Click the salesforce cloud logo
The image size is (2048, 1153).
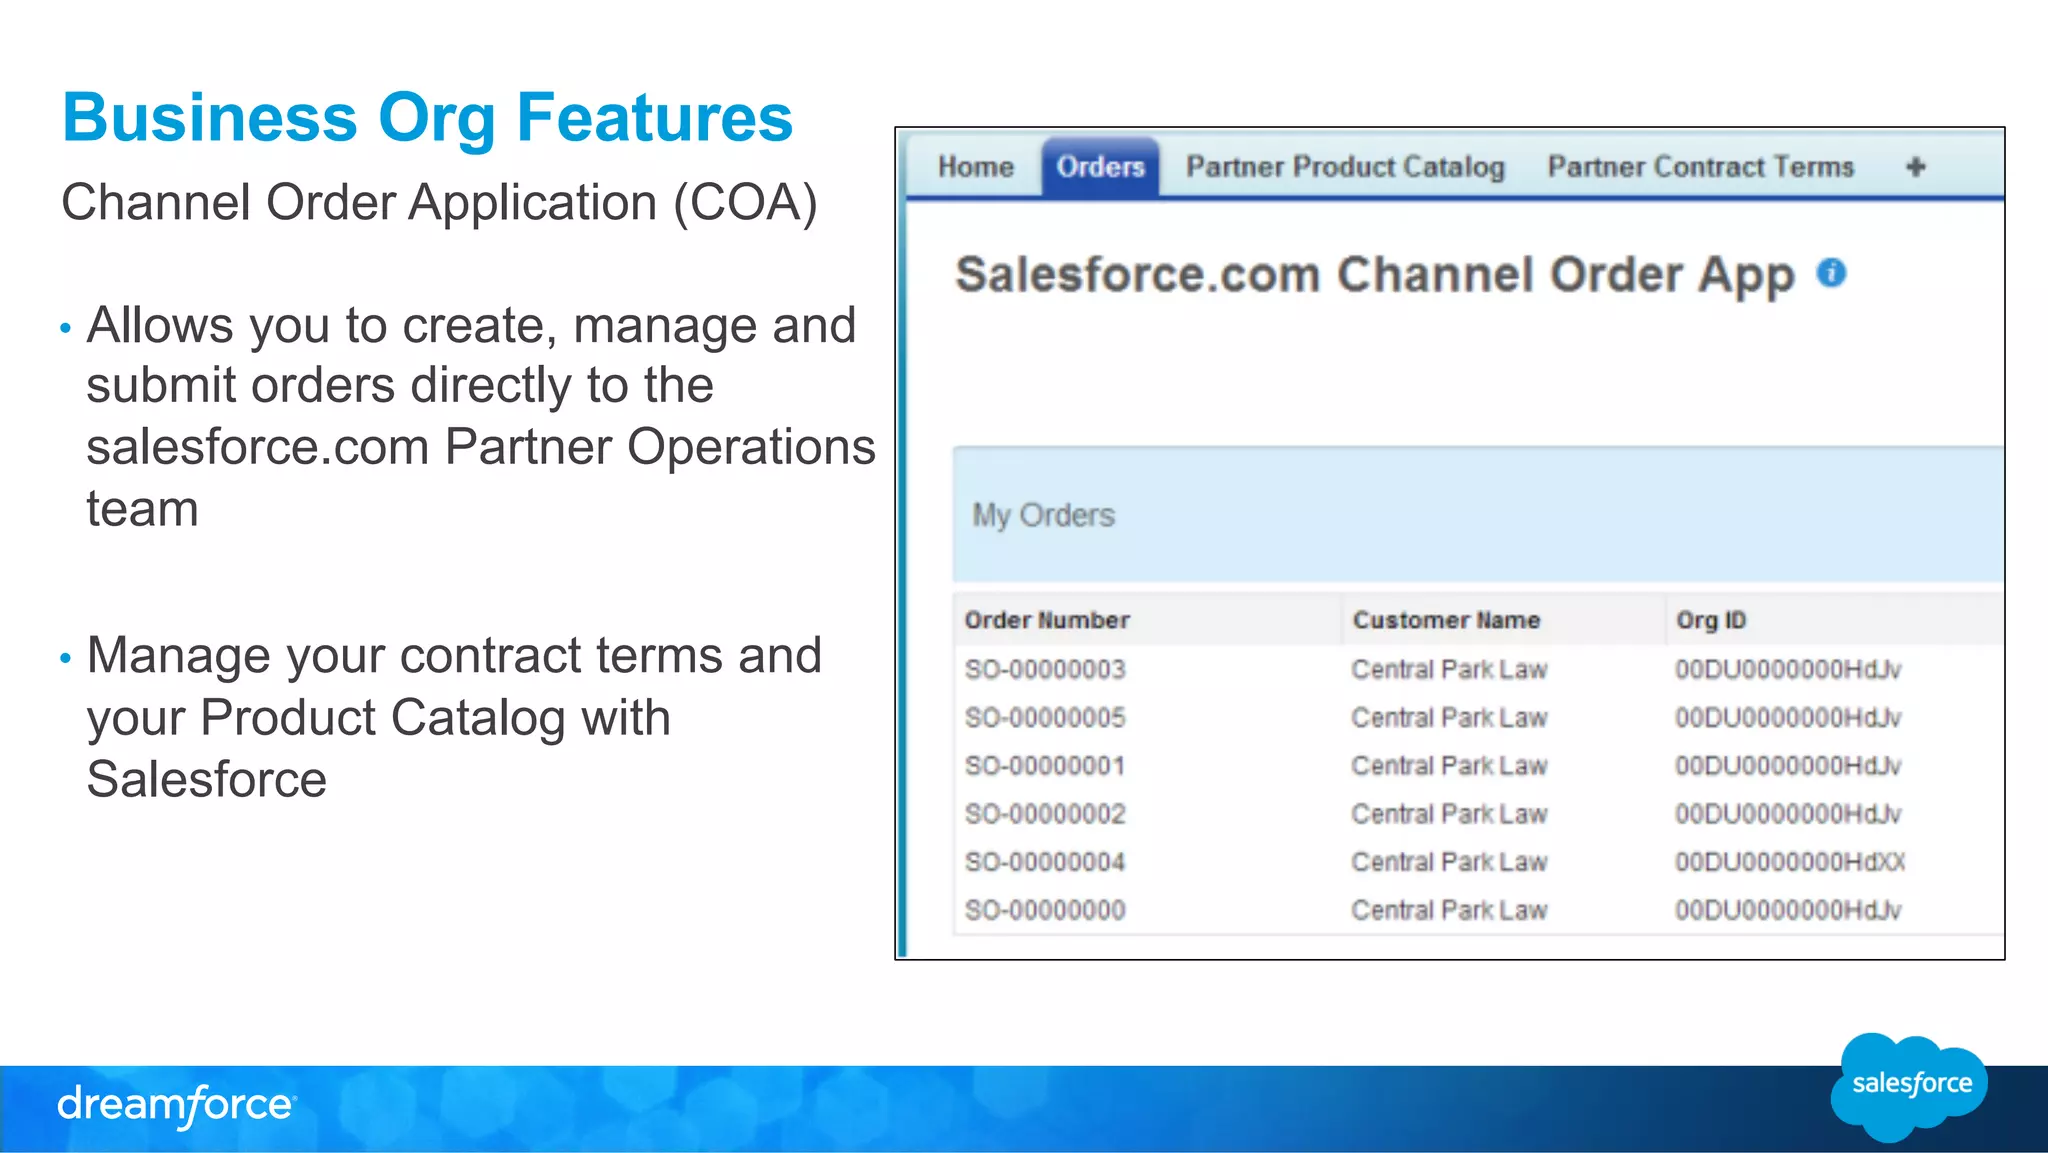tap(1910, 1086)
